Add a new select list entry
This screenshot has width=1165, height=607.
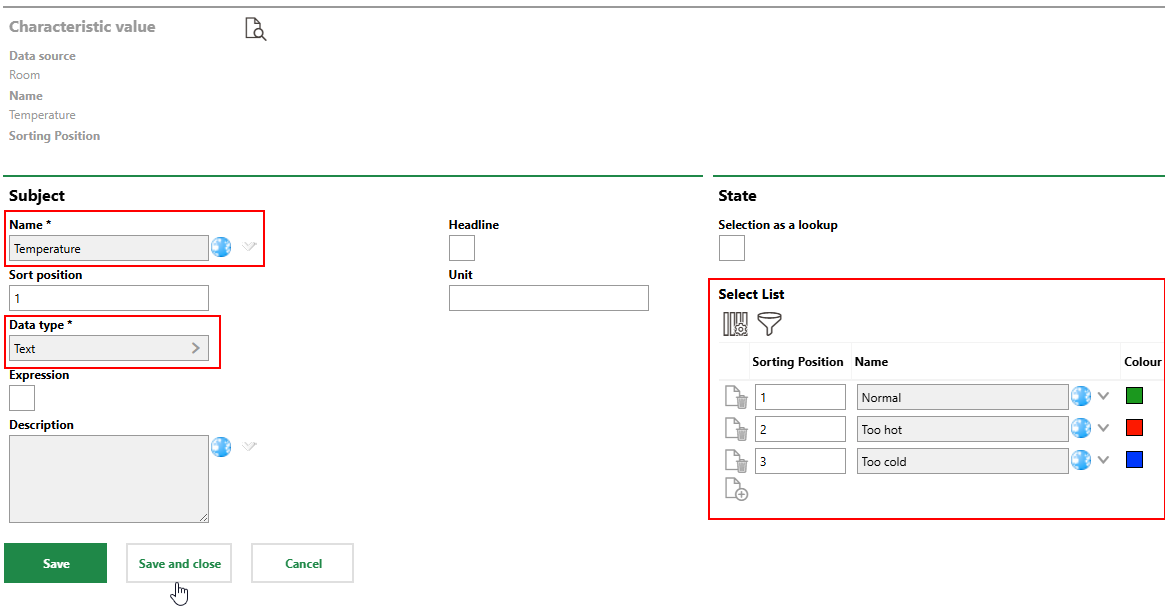(x=736, y=490)
